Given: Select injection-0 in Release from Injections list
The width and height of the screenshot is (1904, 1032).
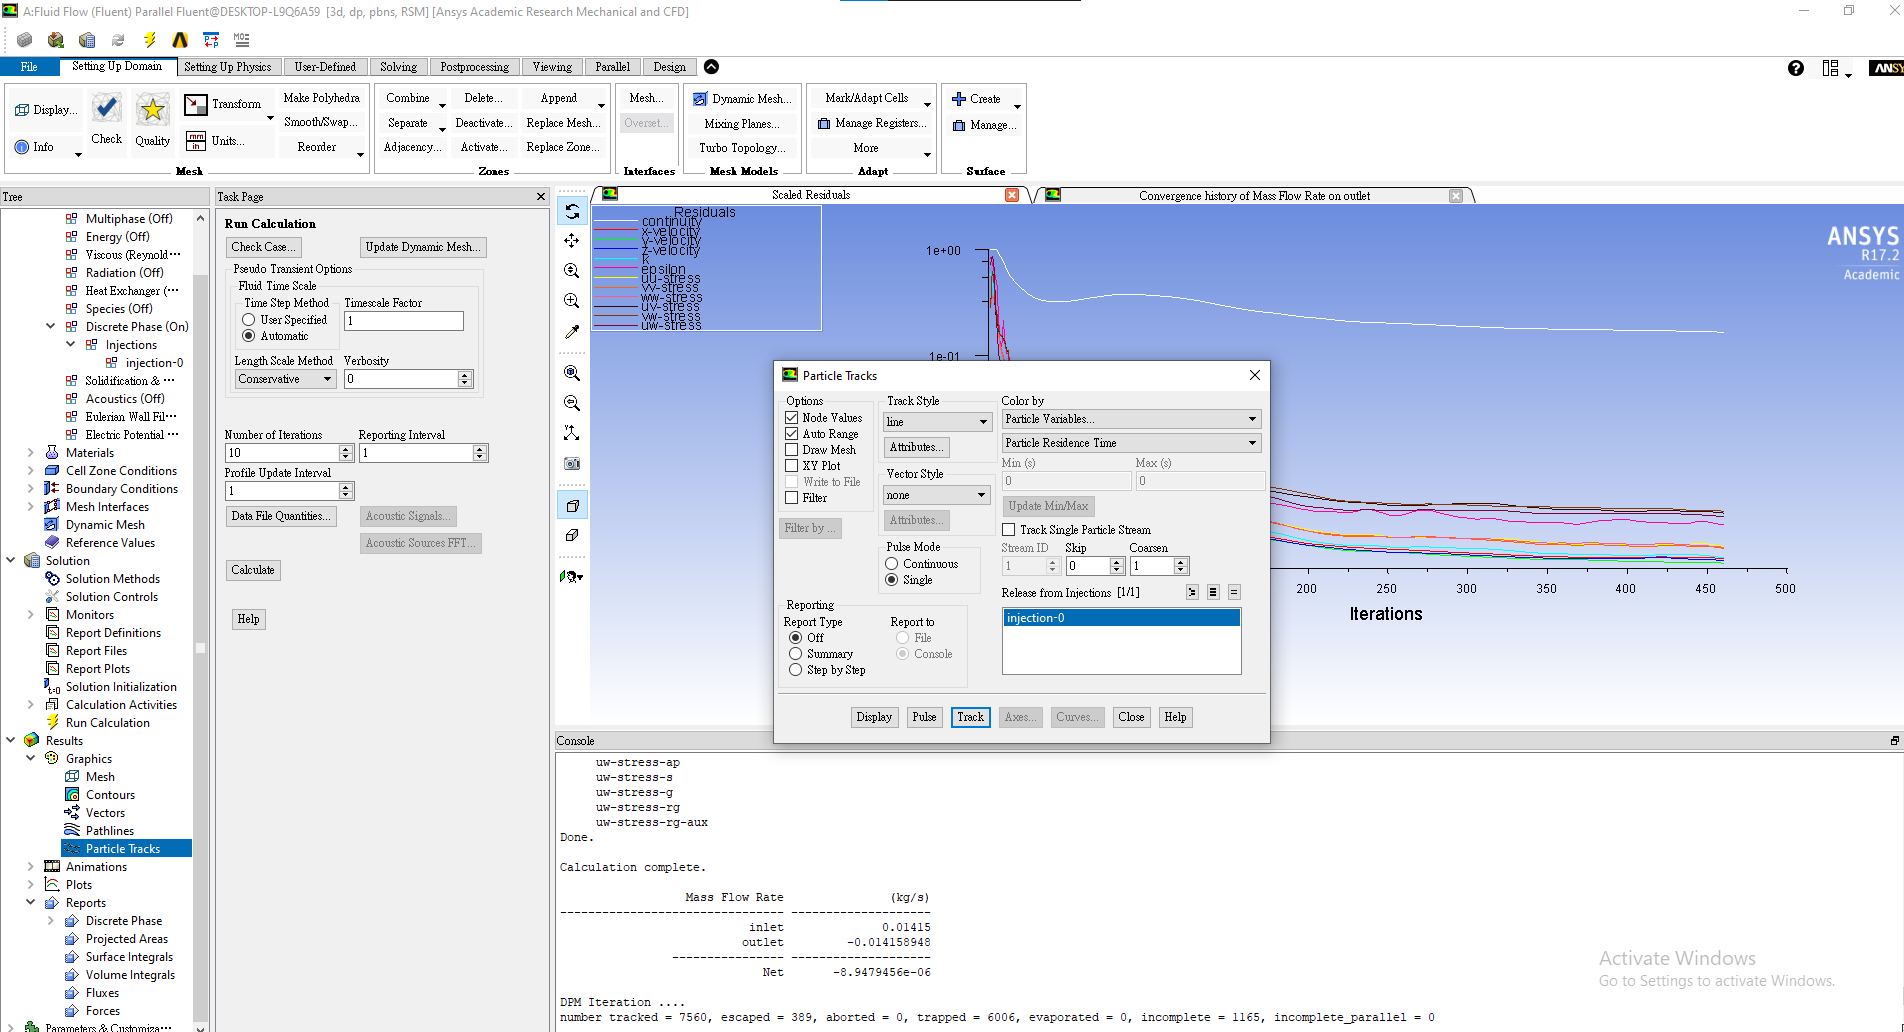Looking at the screenshot, I should point(1121,618).
